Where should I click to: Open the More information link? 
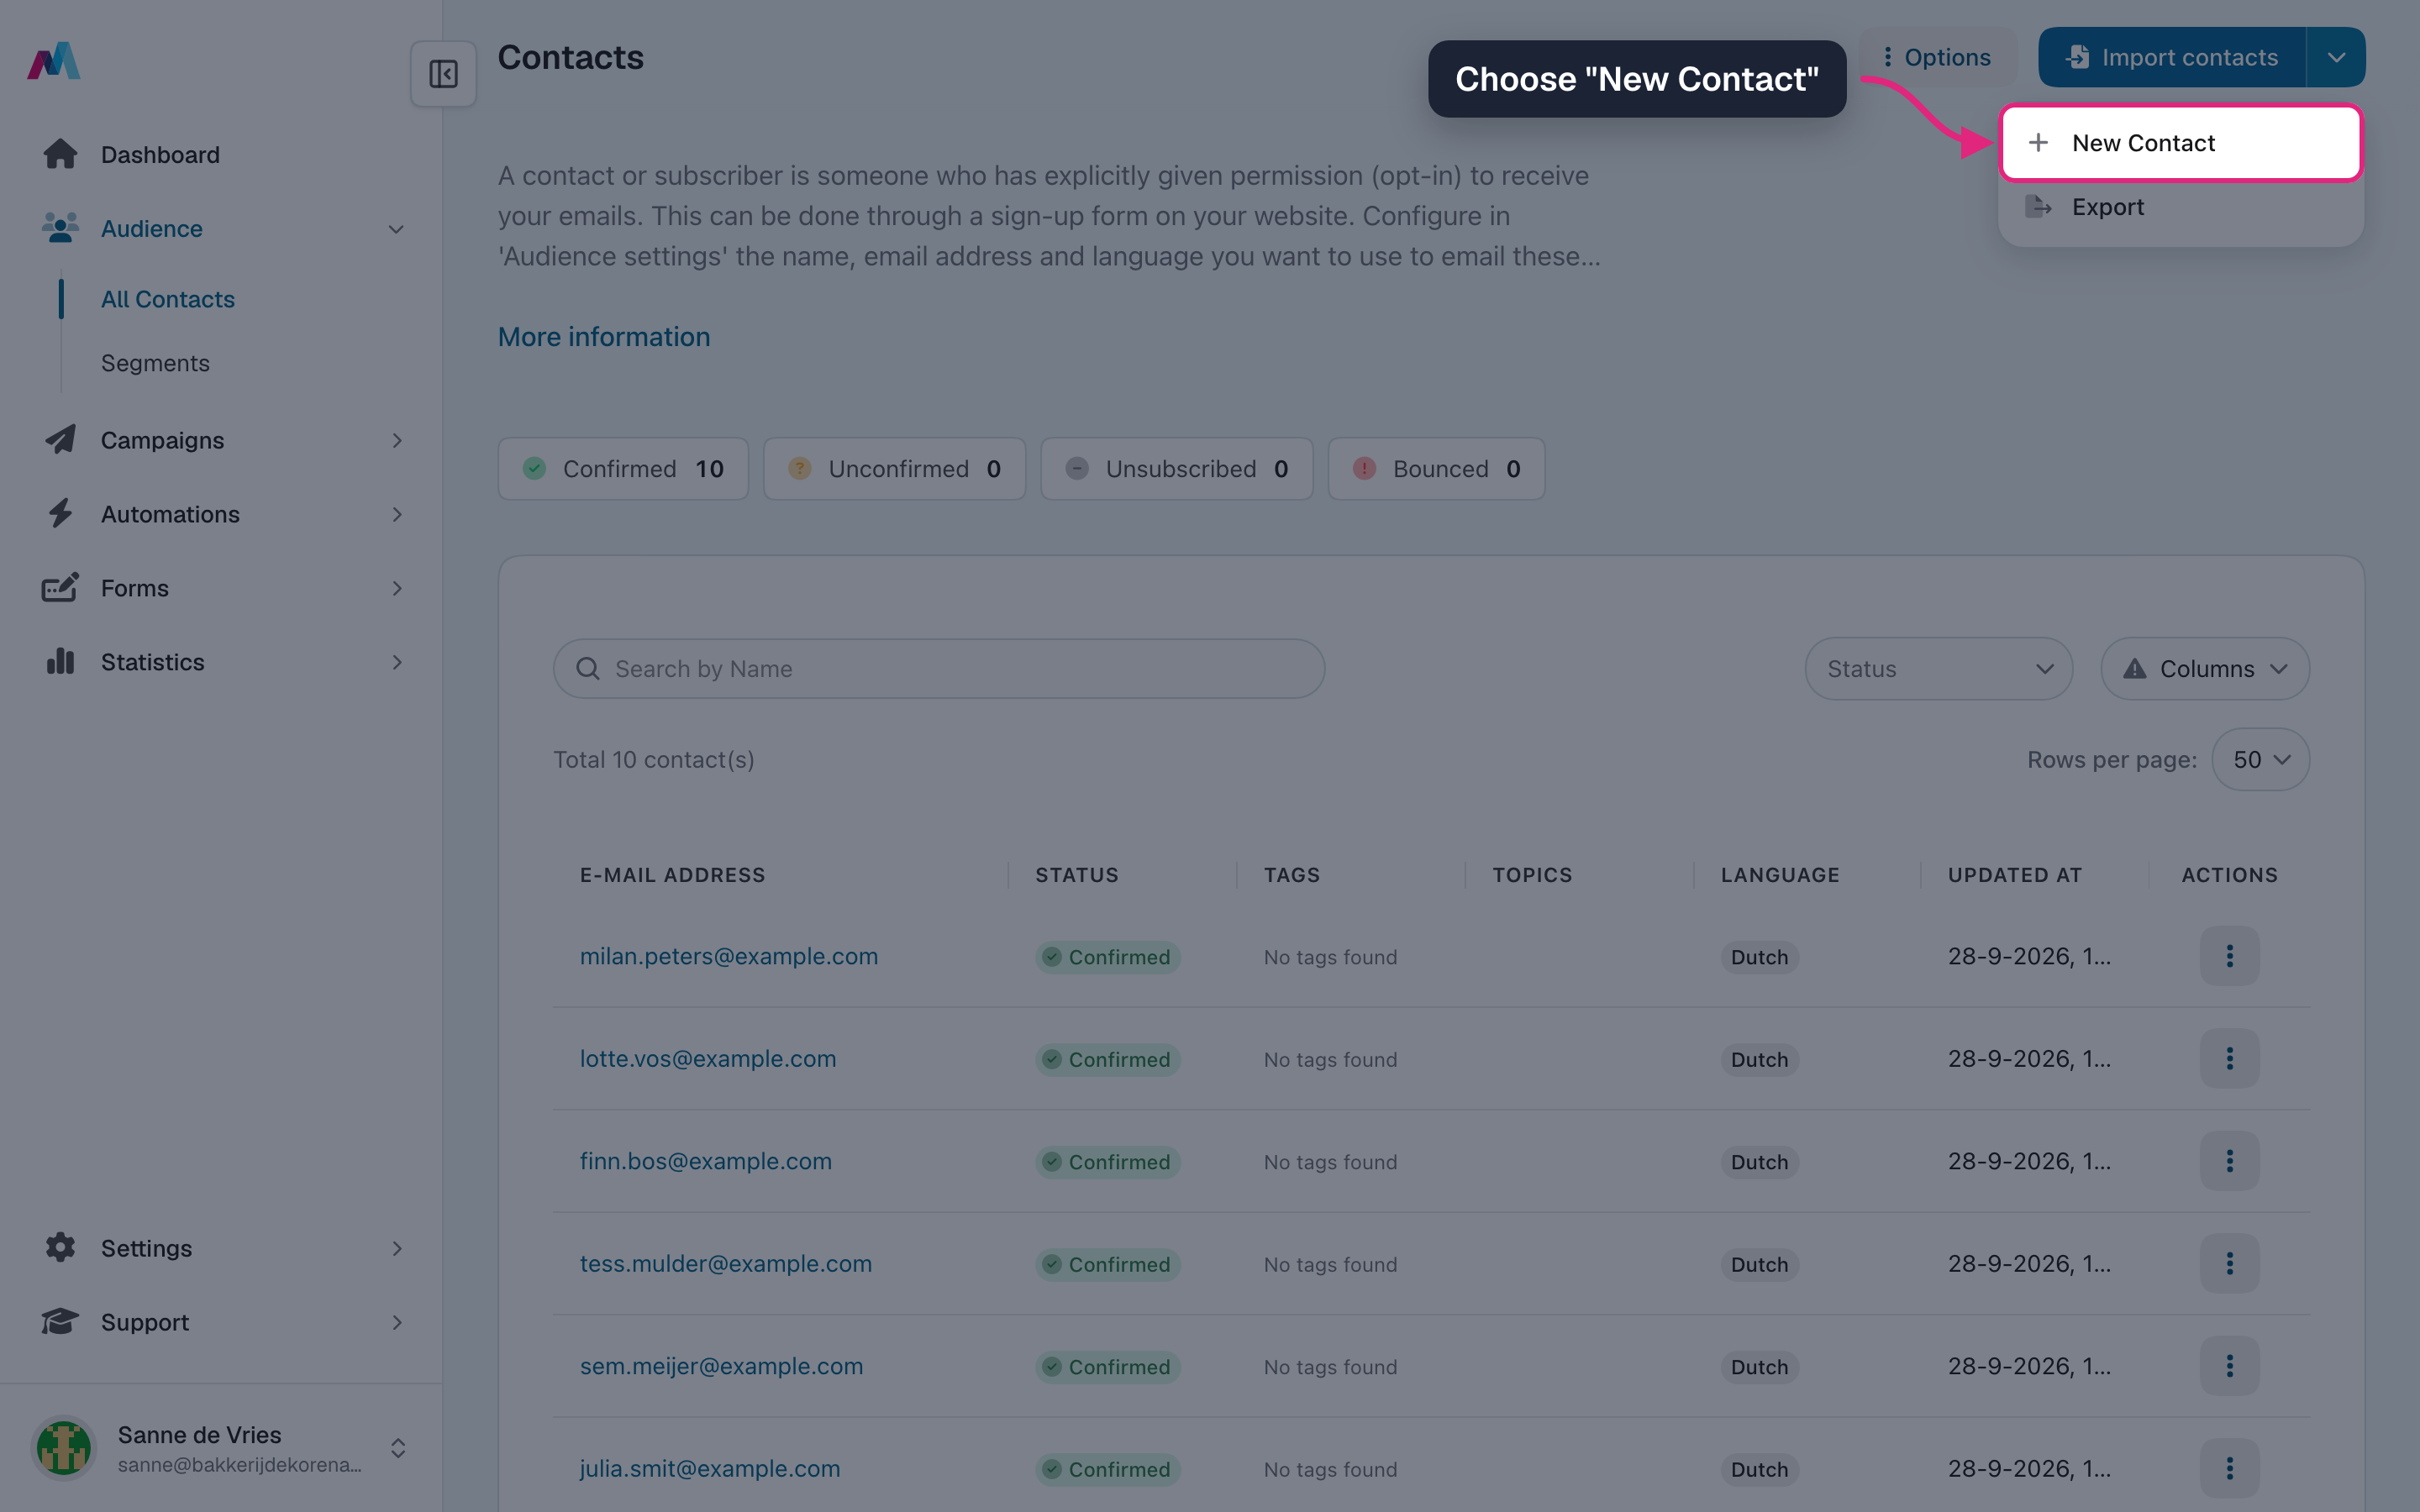click(604, 337)
